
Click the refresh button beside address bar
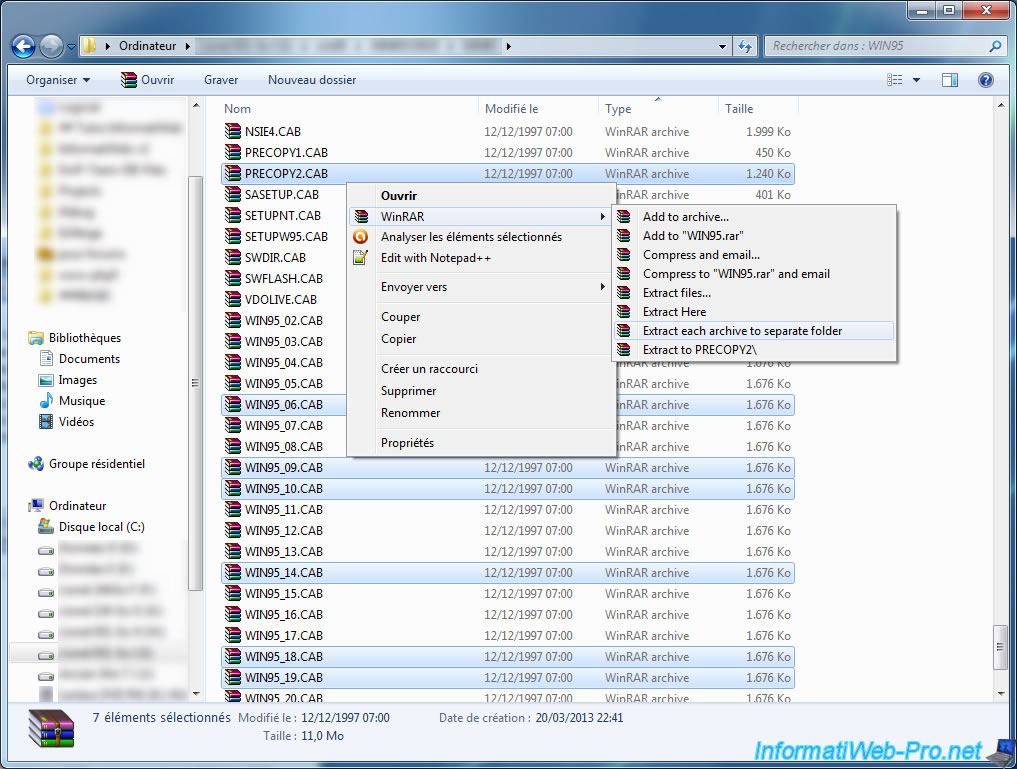pyautogui.click(x=745, y=46)
